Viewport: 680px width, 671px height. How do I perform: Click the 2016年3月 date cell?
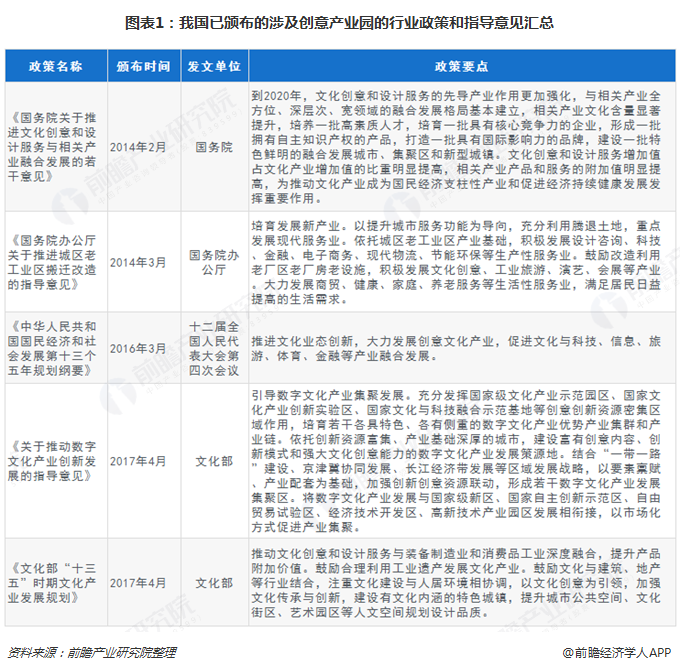coord(140,347)
